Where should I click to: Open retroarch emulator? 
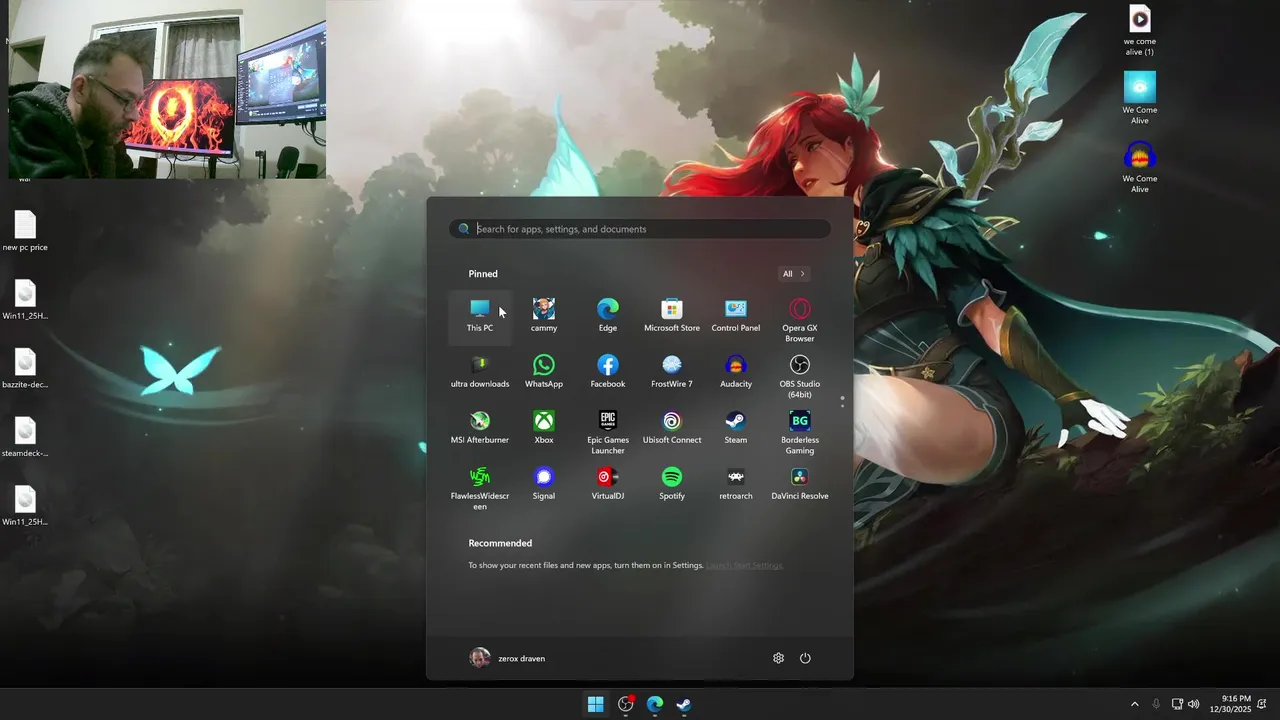736,484
